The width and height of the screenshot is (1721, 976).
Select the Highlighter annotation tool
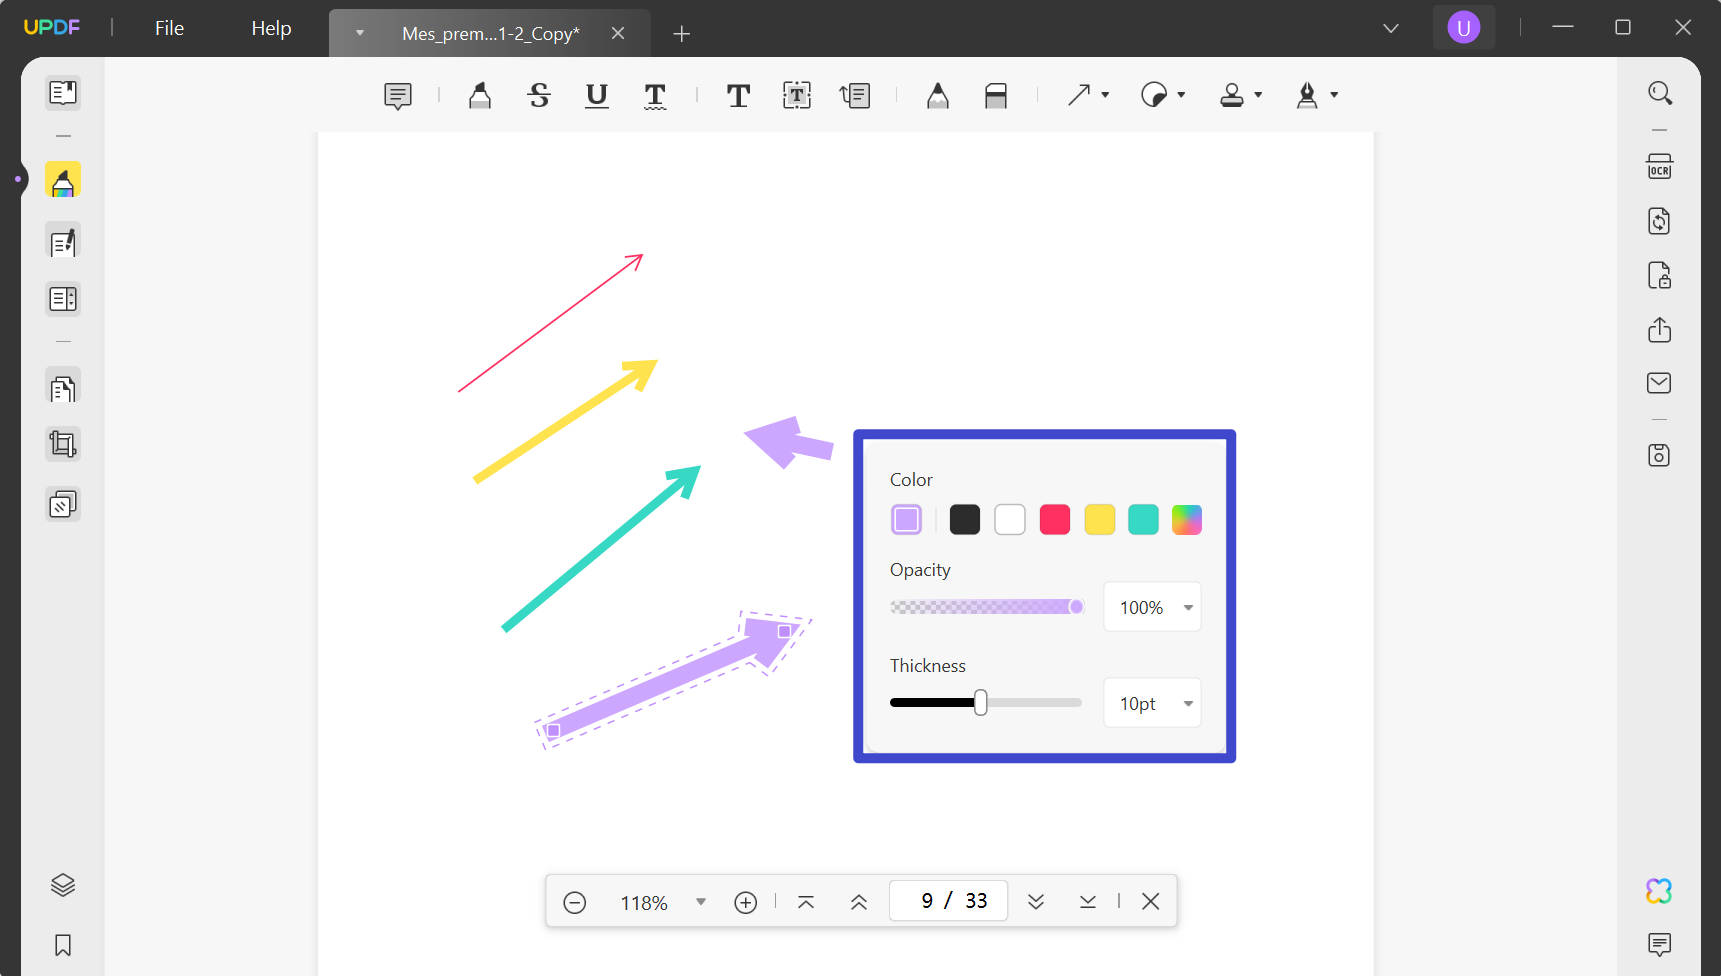(480, 95)
